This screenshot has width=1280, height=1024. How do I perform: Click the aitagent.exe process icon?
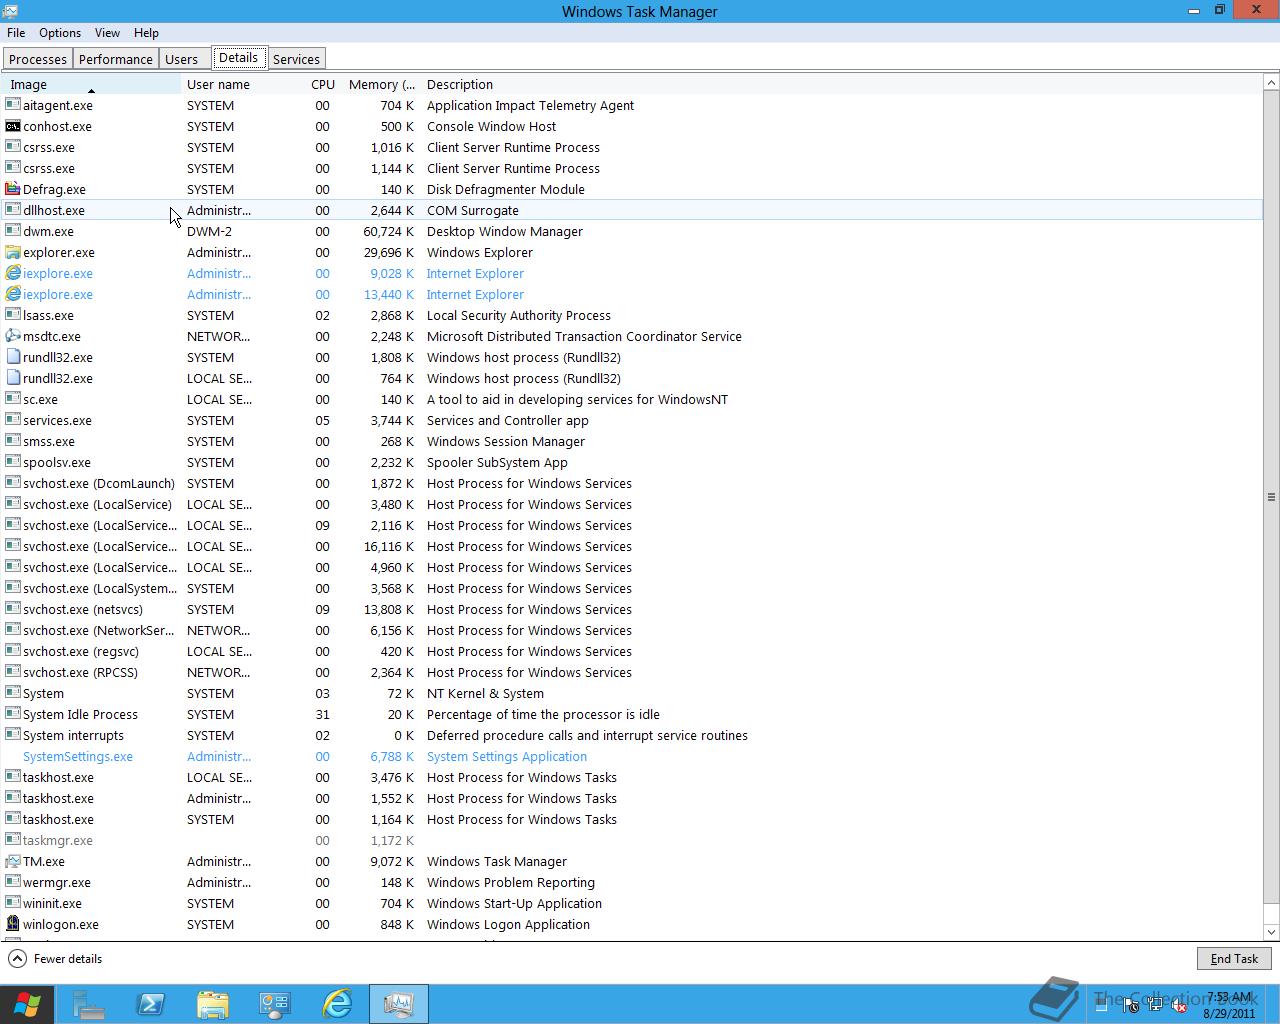13,105
